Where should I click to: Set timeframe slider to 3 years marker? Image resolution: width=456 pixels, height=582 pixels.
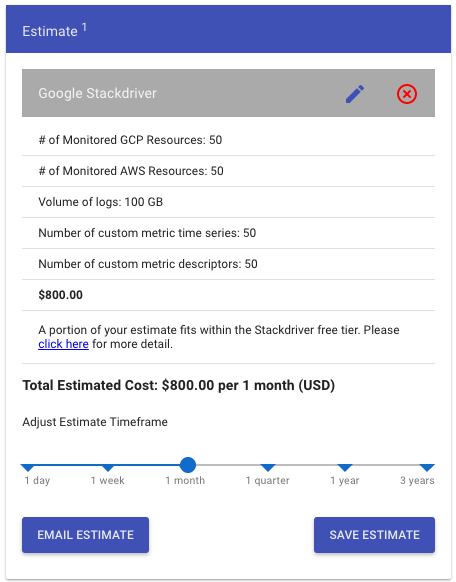pyautogui.click(x=427, y=468)
